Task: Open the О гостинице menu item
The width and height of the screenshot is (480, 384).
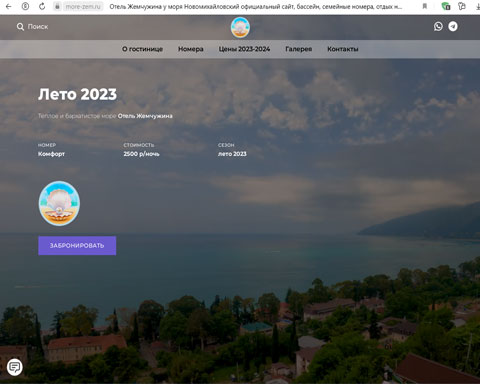Action: tap(142, 49)
